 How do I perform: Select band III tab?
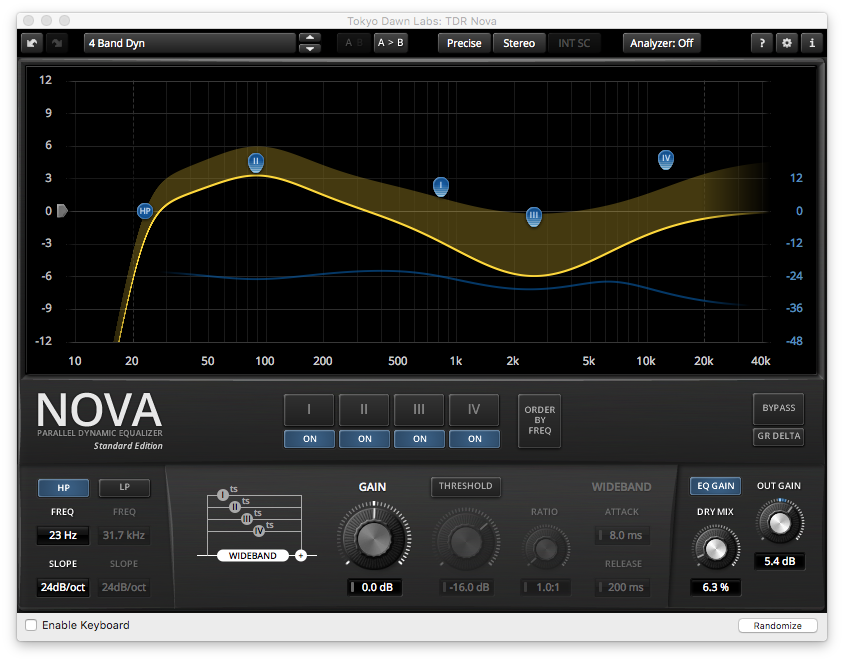point(419,410)
